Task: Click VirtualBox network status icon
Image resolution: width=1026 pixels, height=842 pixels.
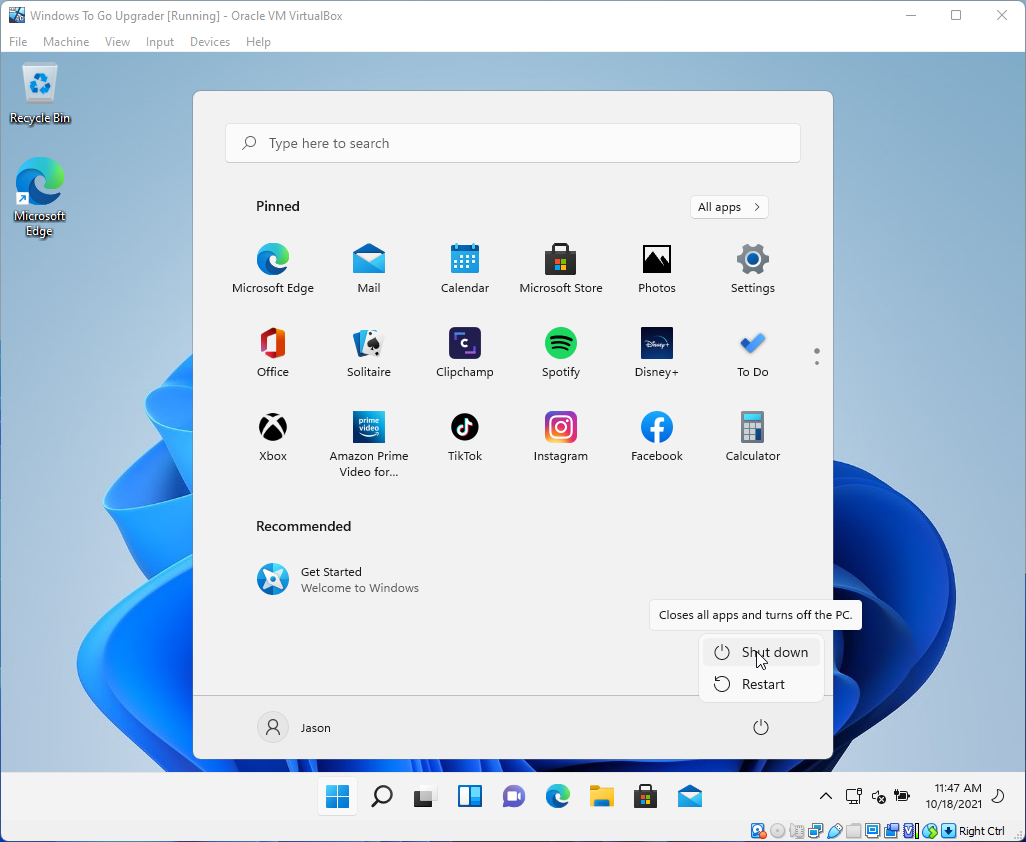Action: point(815,831)
